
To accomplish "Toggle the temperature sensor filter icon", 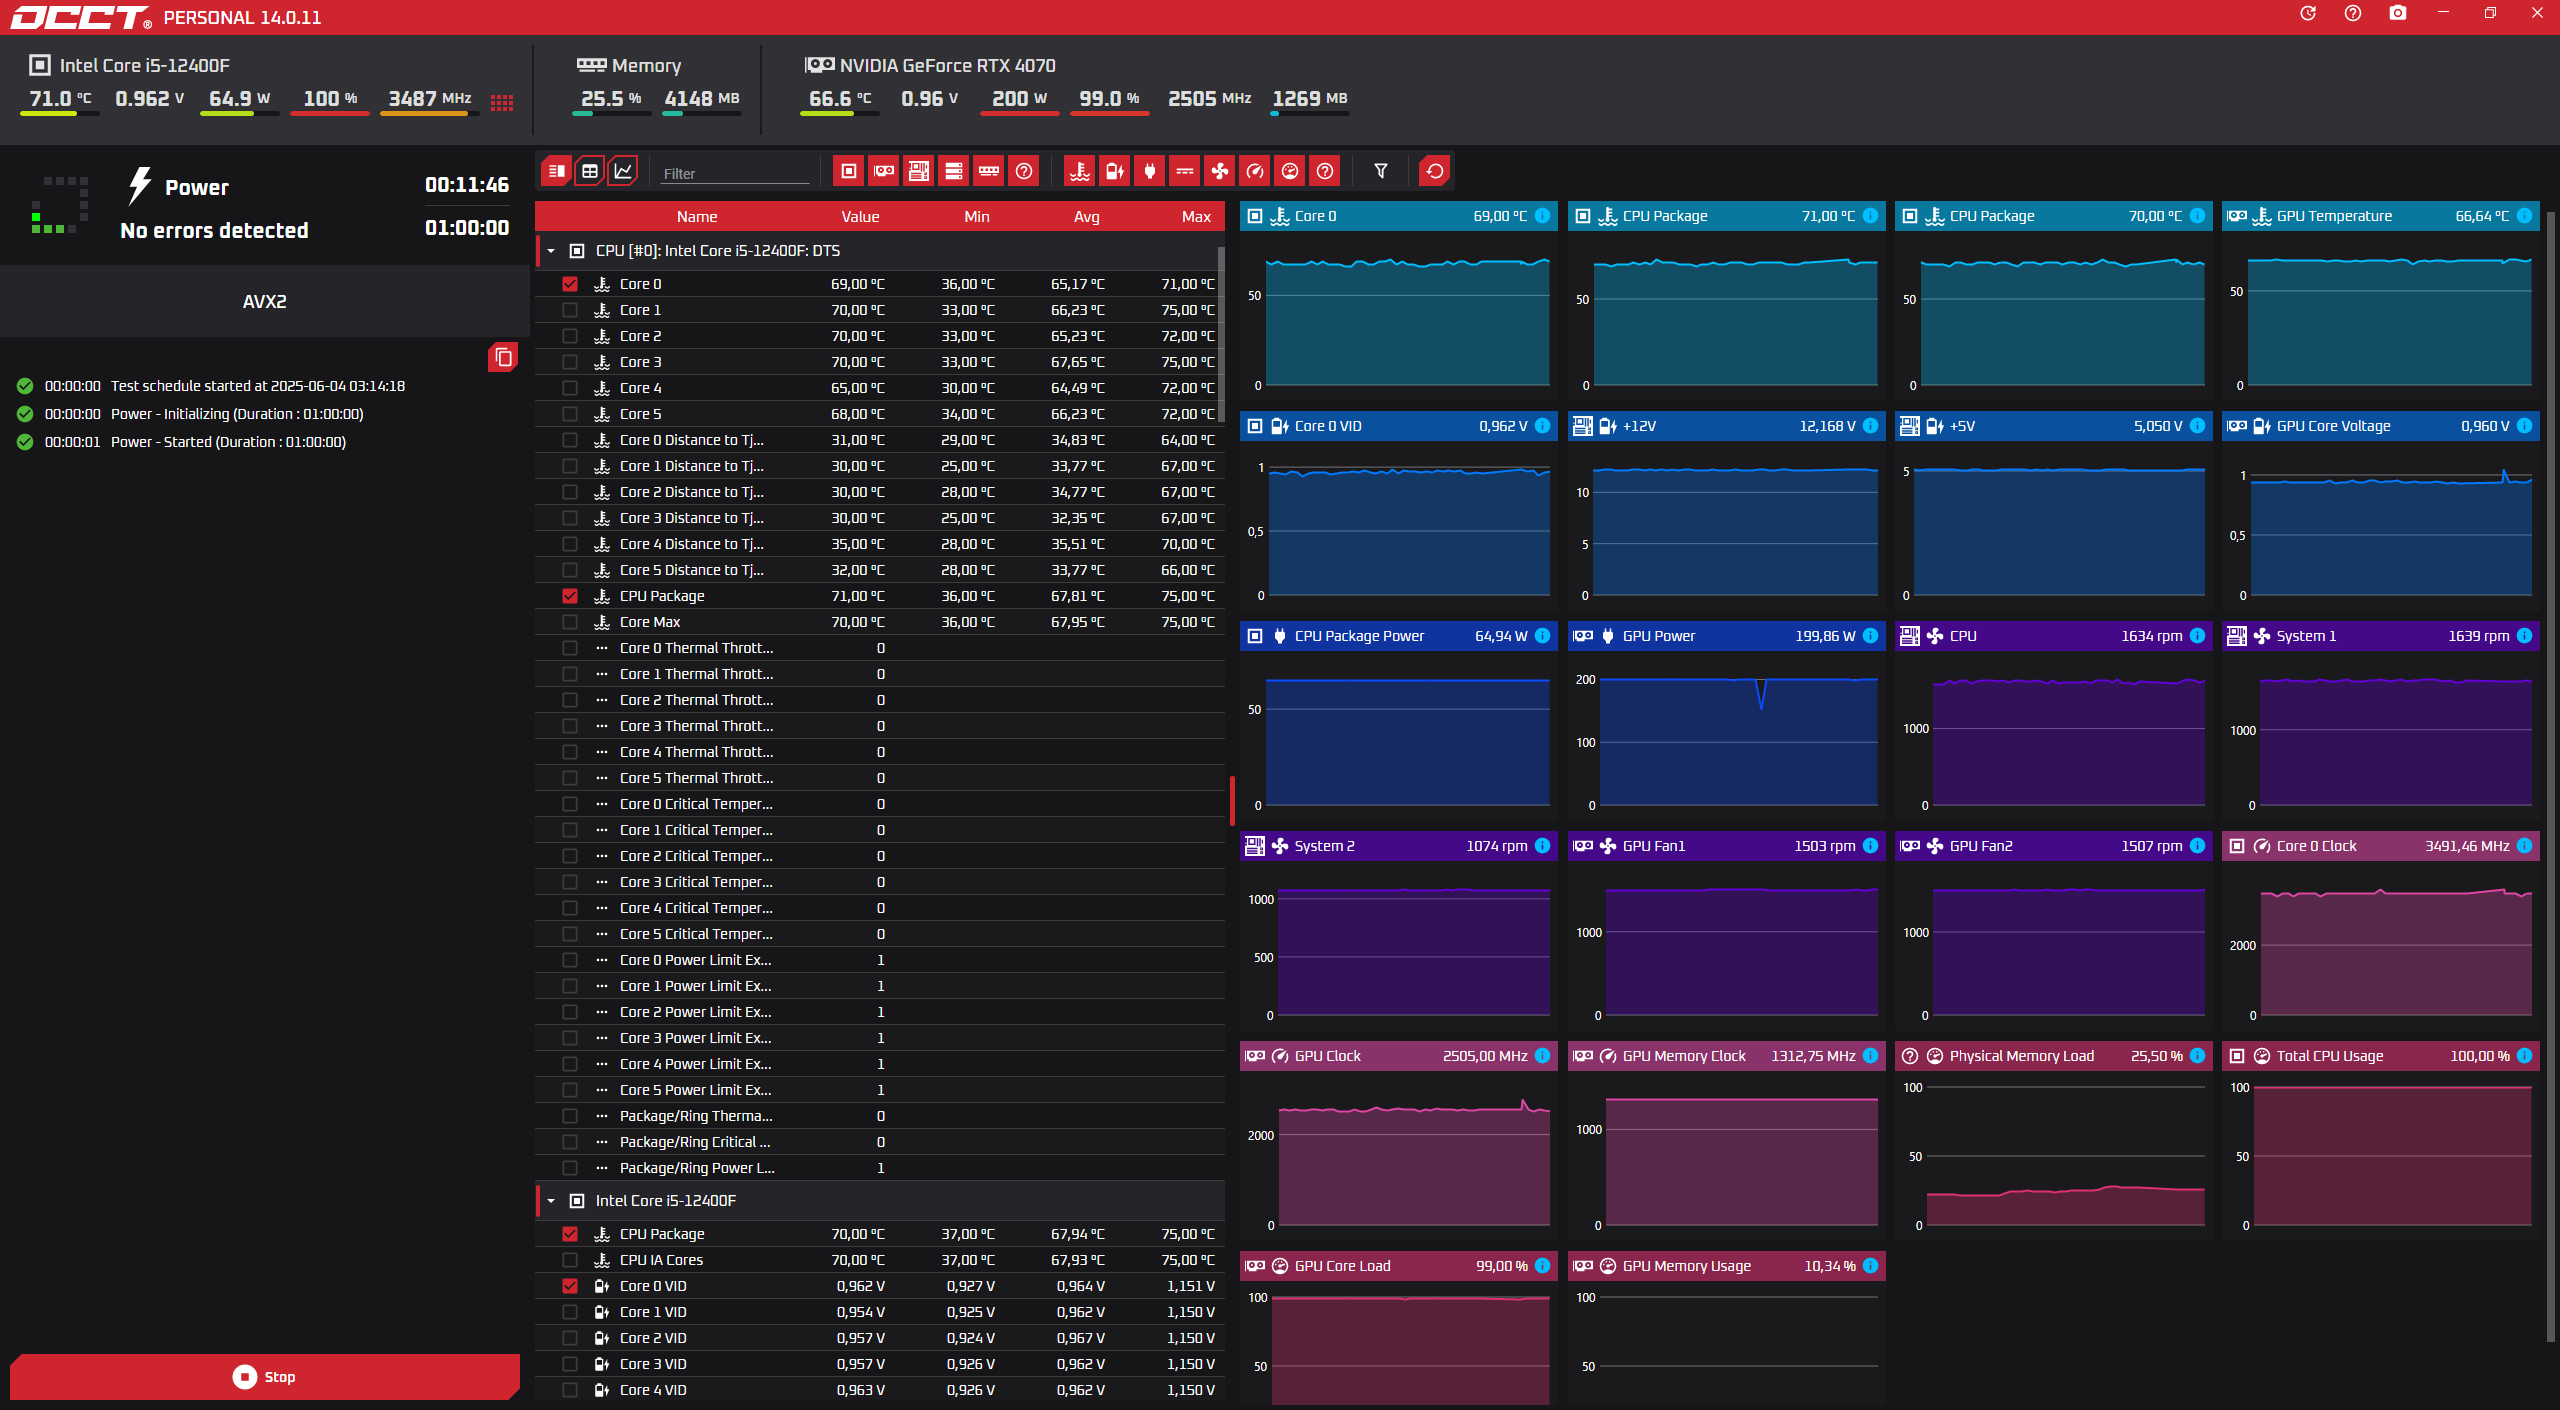I will coord(1080,171).
